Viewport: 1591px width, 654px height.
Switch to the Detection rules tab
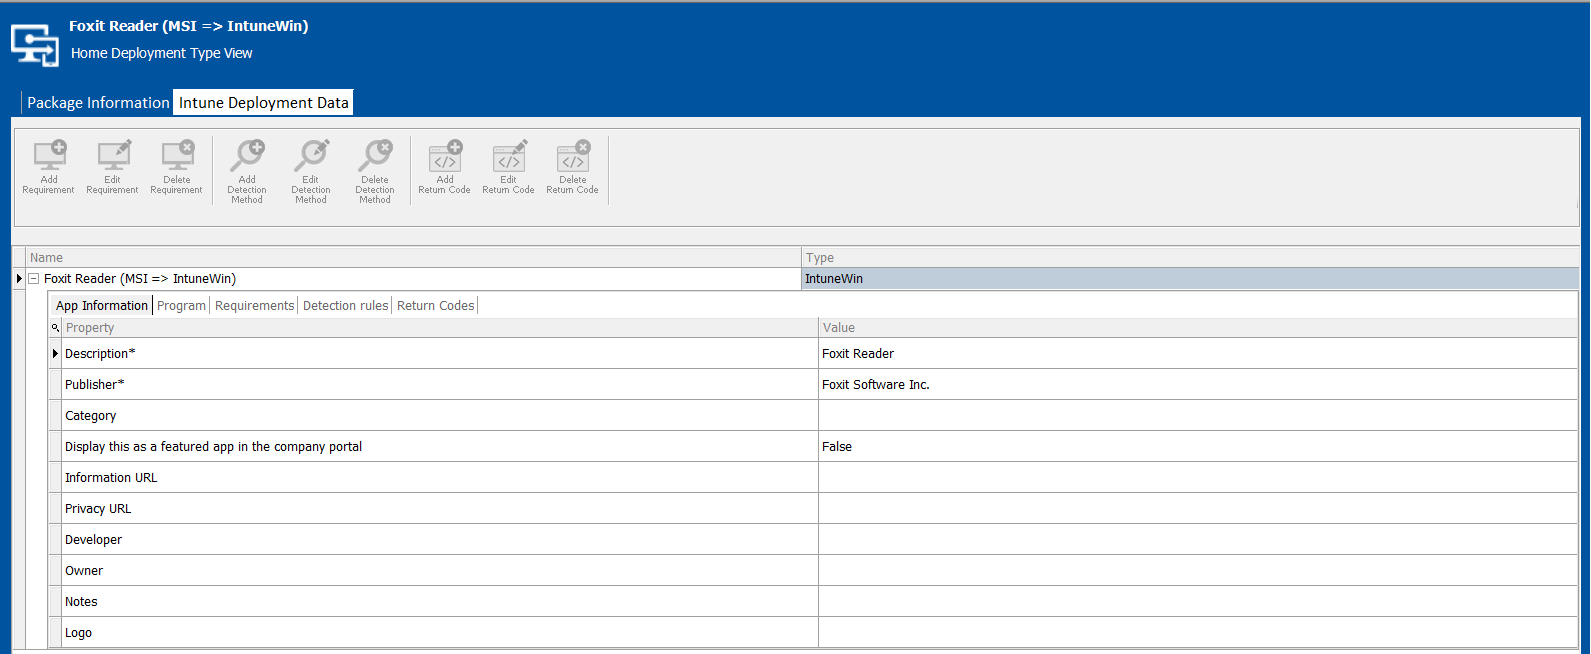345,306
